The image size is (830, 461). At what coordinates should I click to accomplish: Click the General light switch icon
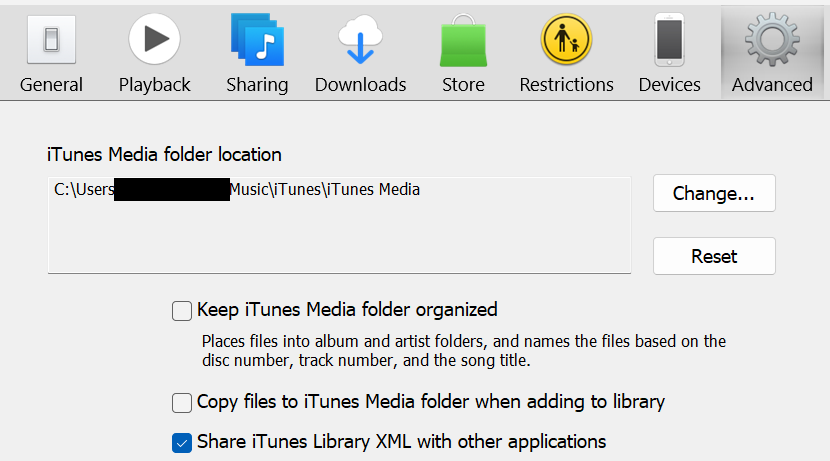click(x=51, y=40)
